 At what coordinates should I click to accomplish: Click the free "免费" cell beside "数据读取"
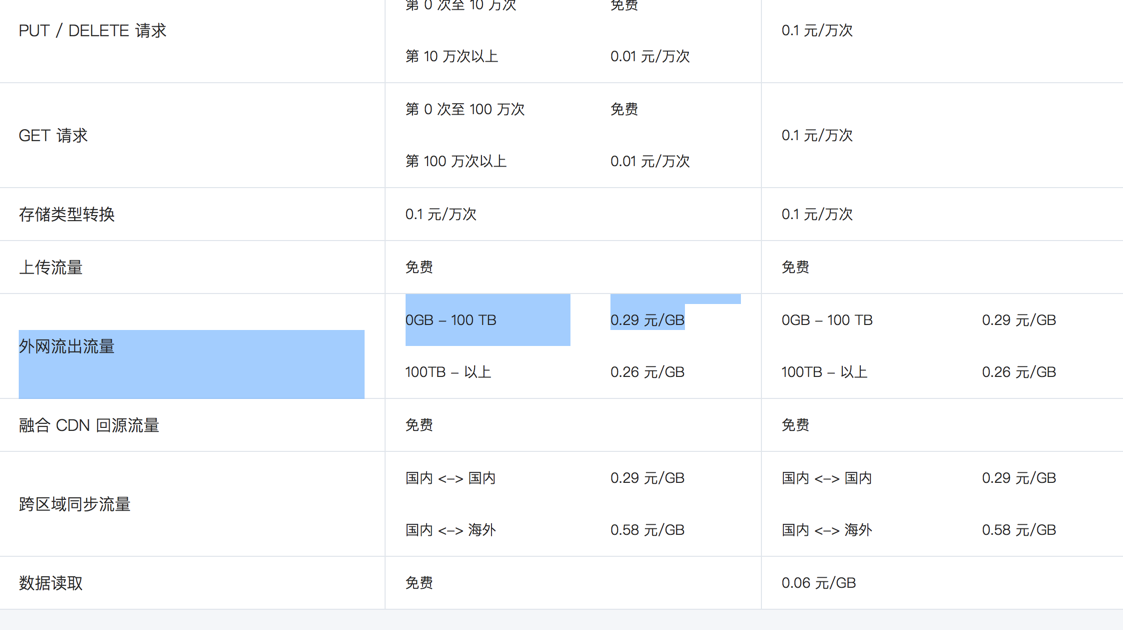pos(419,584)
